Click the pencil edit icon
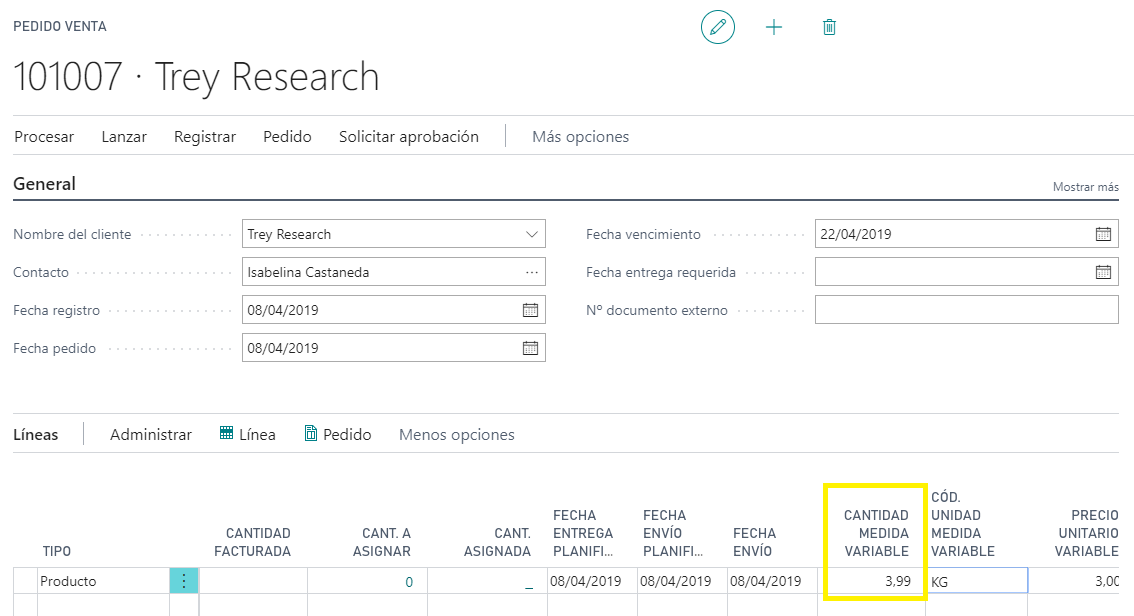The height and width of the screenshot is (616, 1134). click(717, 27)
